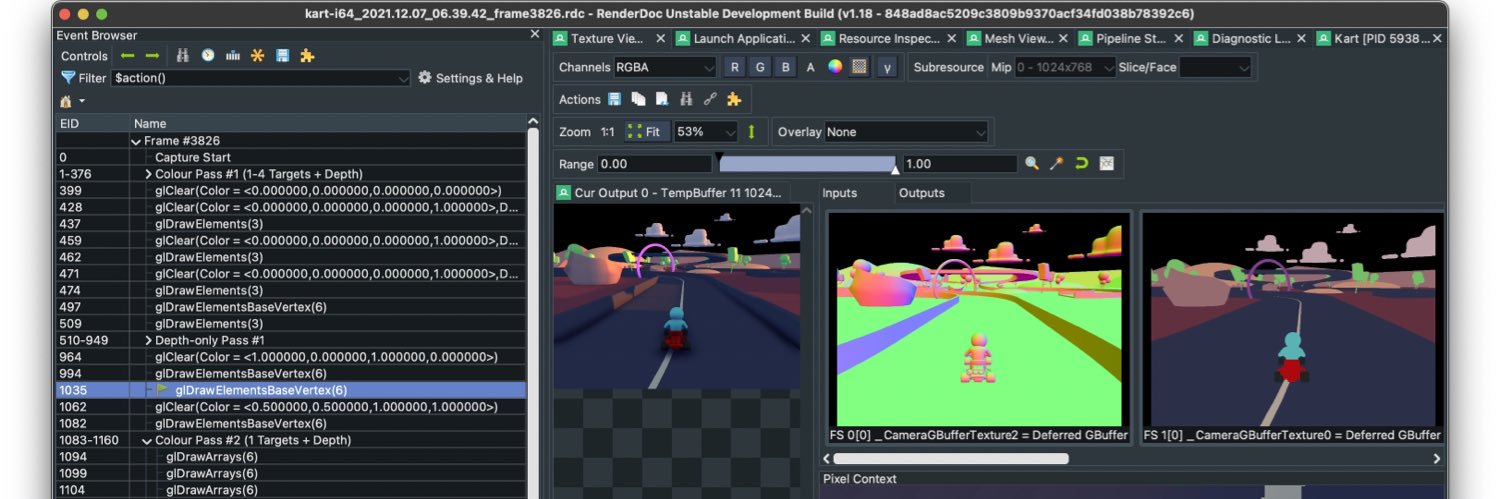The height and width of the screenshot is (499, 1500).
Task: Collapse the Frame #3826 tree node
Action: click(x=136, y=141)
